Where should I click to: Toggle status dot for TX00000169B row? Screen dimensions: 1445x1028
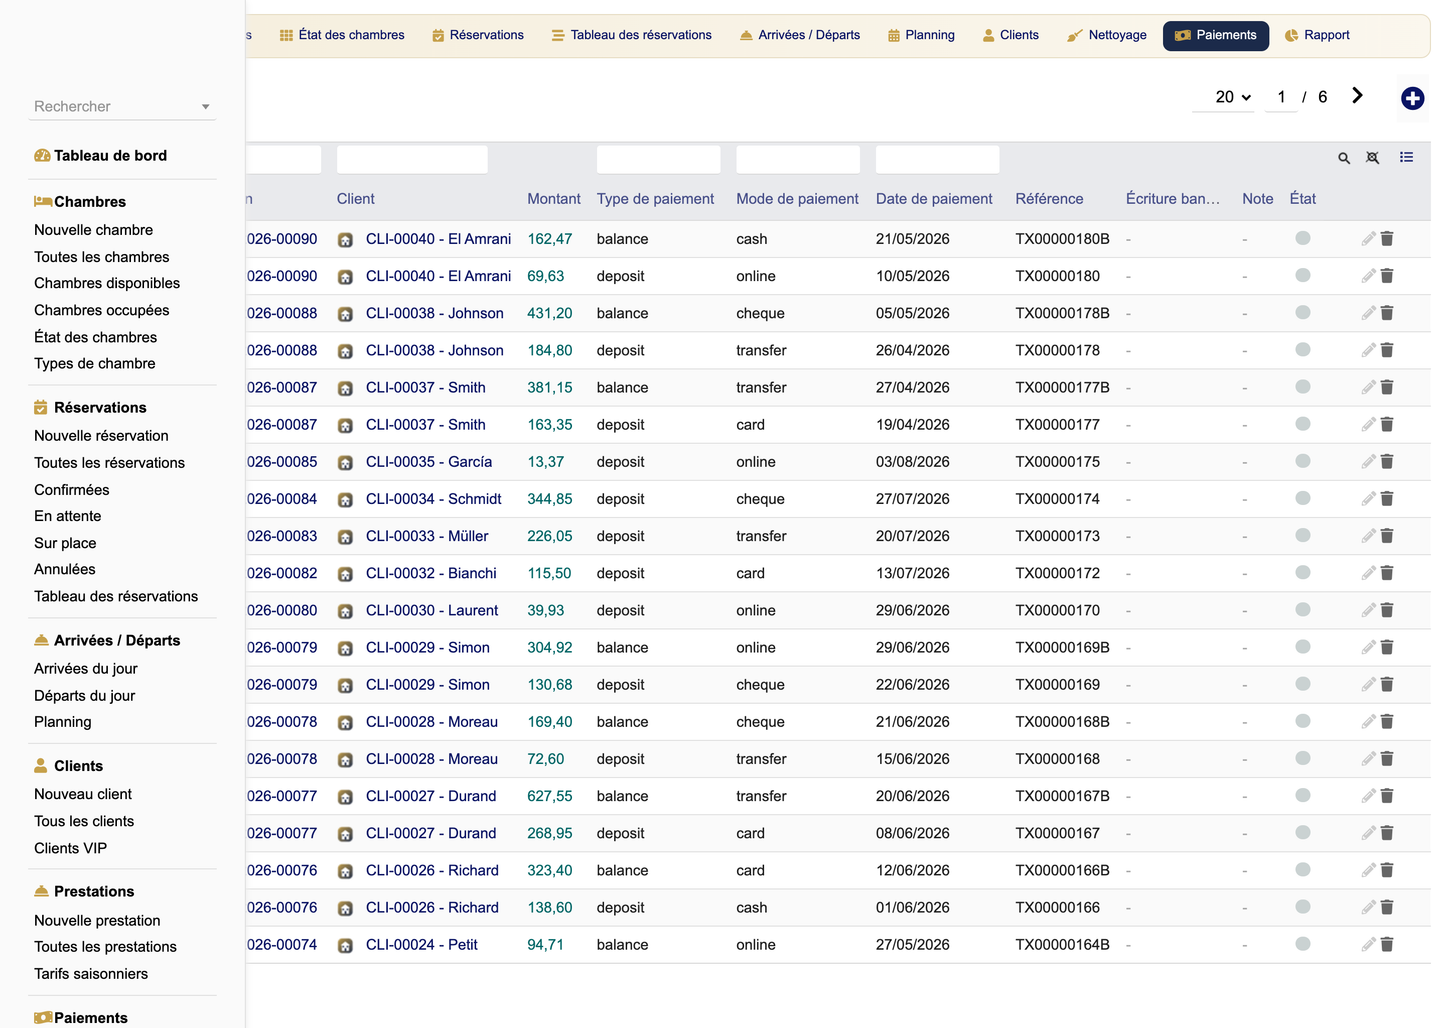click(x=1302, y=647)
